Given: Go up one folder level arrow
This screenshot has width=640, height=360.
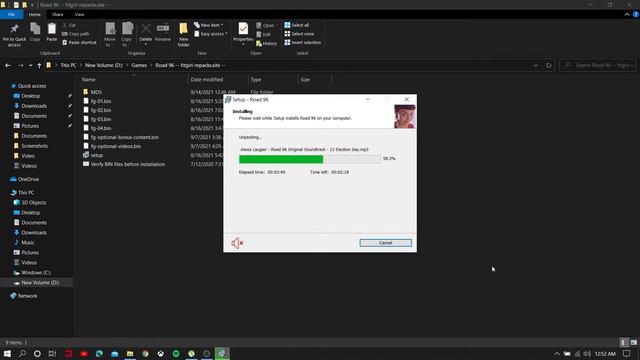Looking at the screenshot, I should point(39,65).
